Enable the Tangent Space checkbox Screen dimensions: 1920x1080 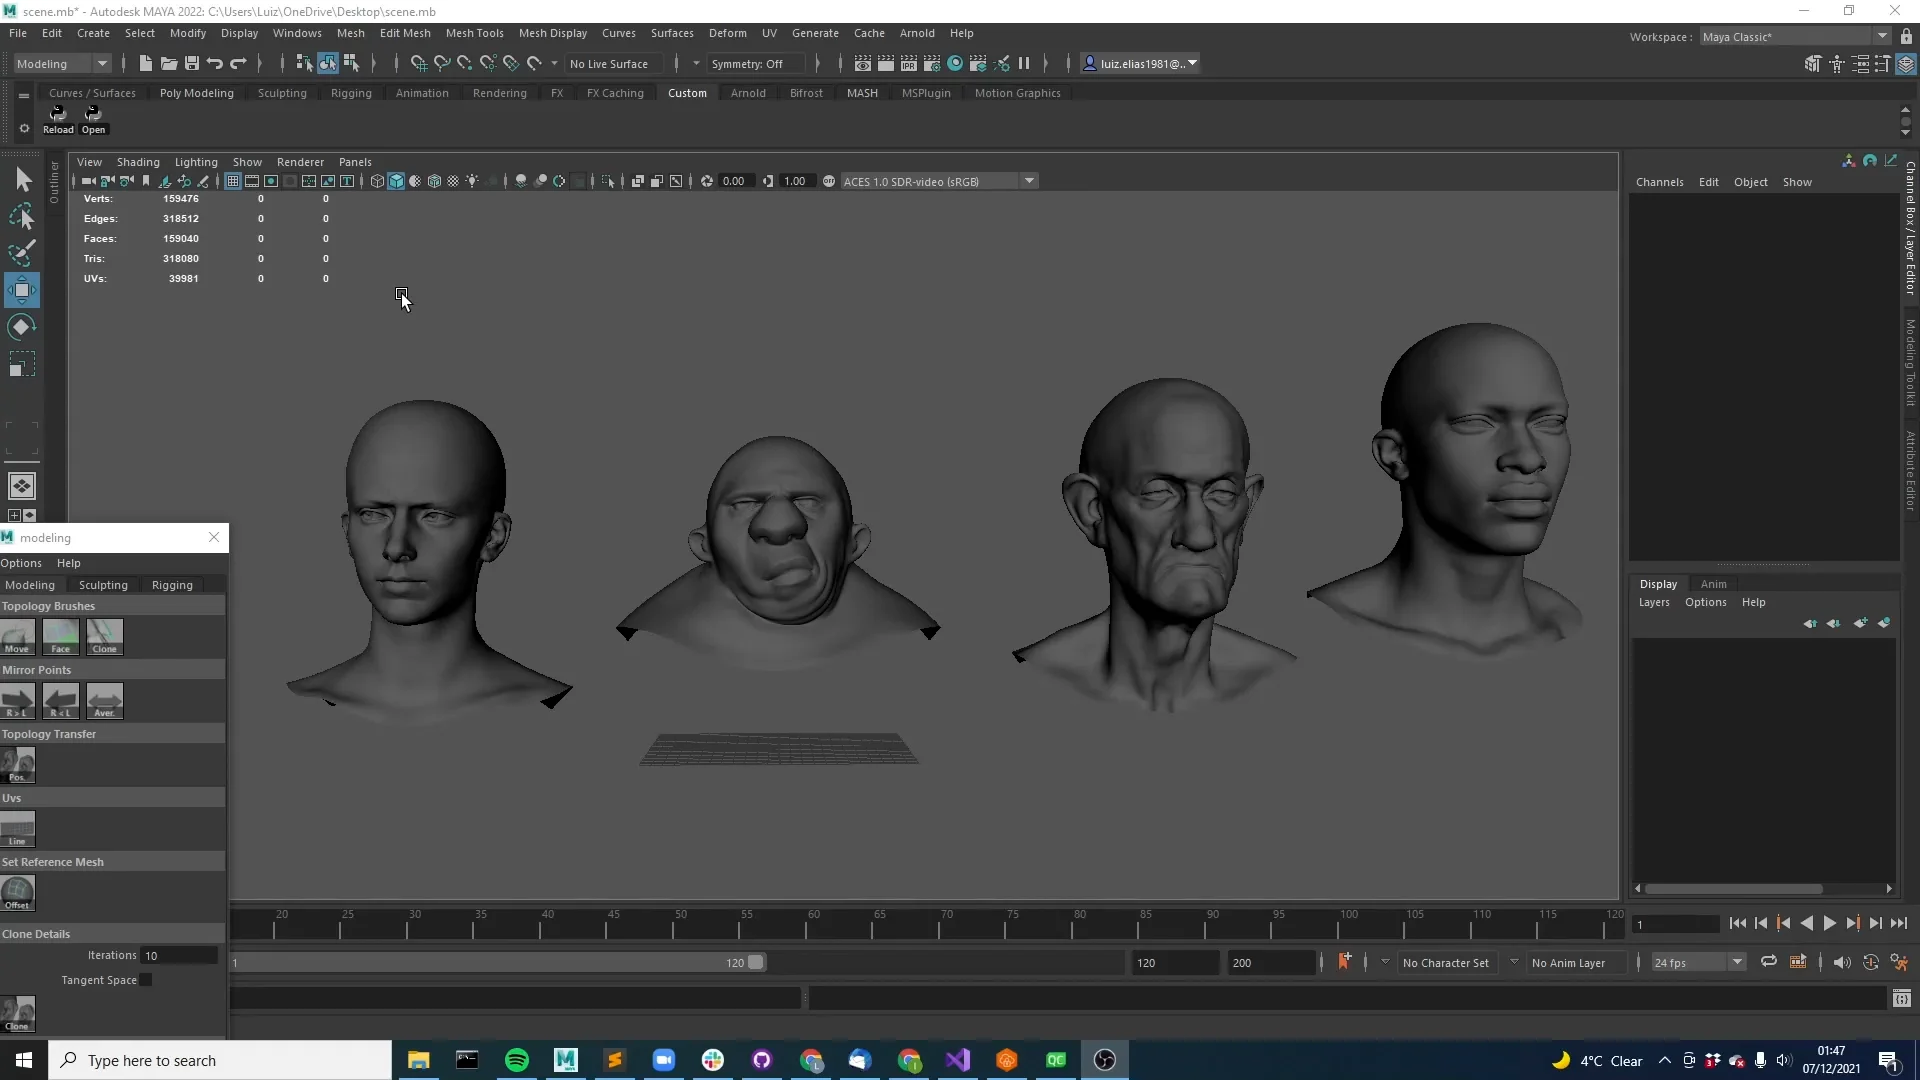(147, 980)
